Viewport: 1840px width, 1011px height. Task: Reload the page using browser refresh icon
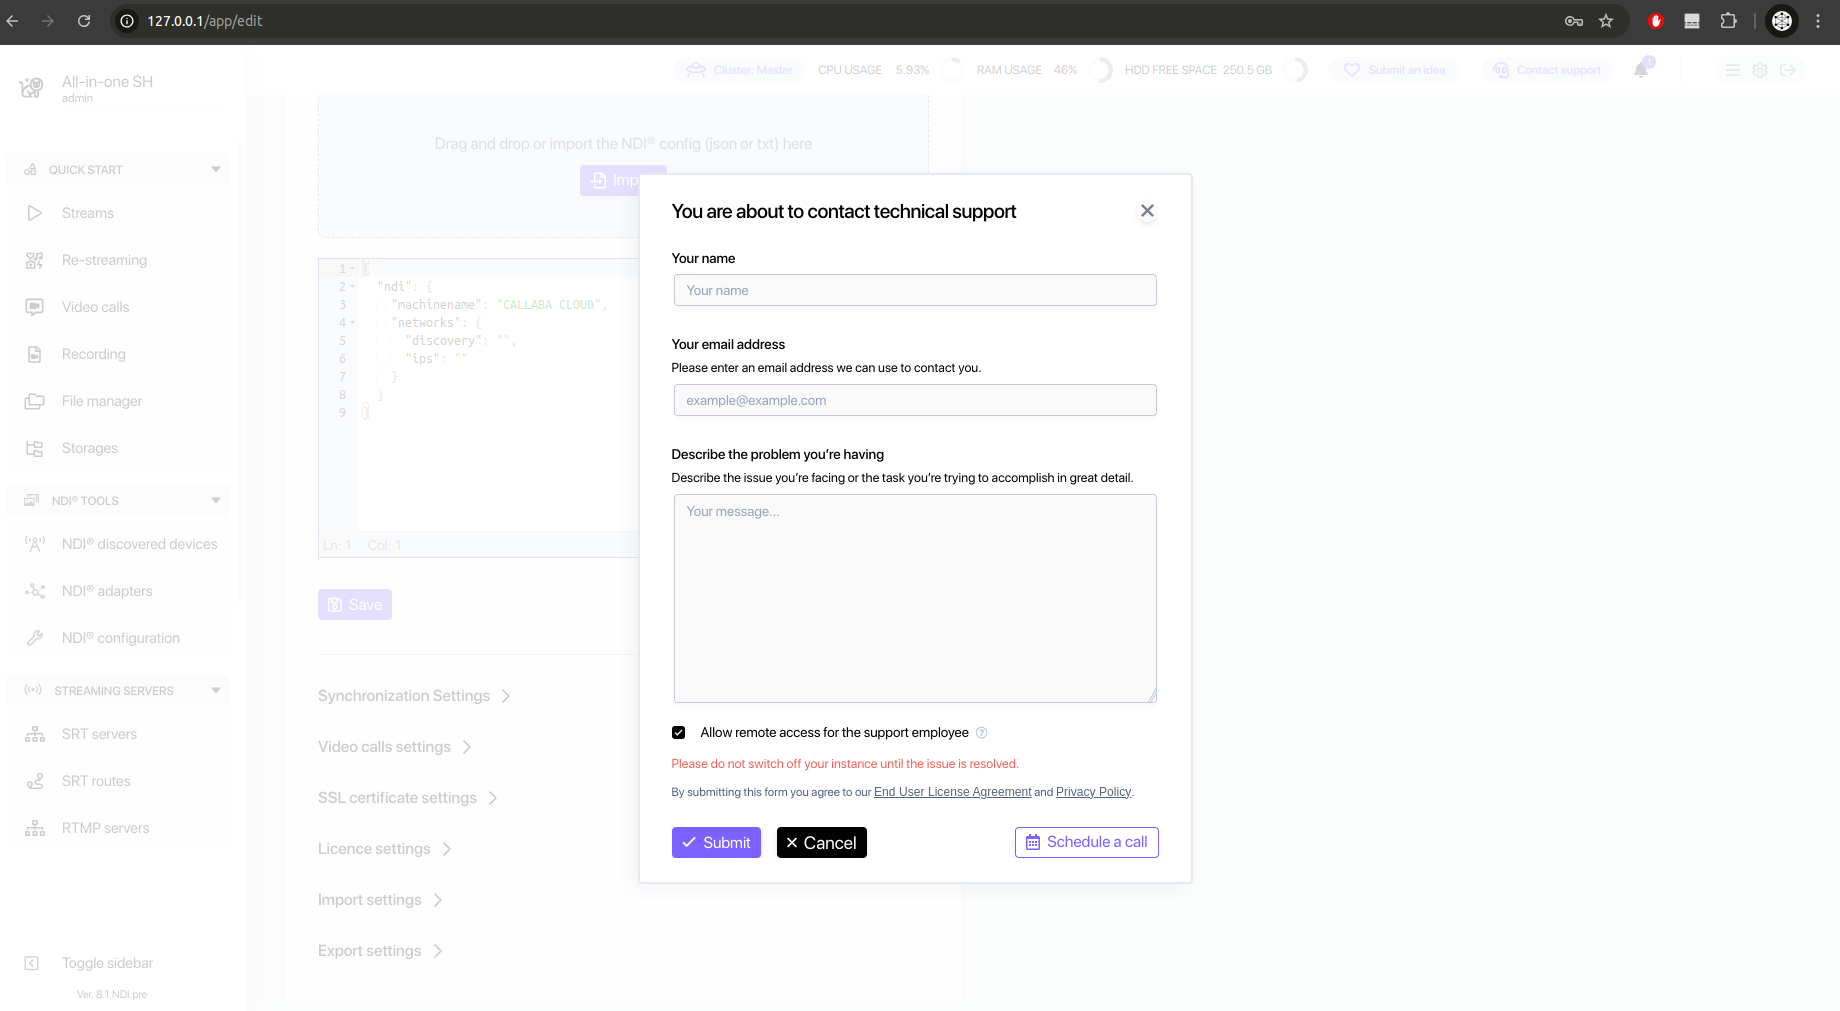(84, 21)
